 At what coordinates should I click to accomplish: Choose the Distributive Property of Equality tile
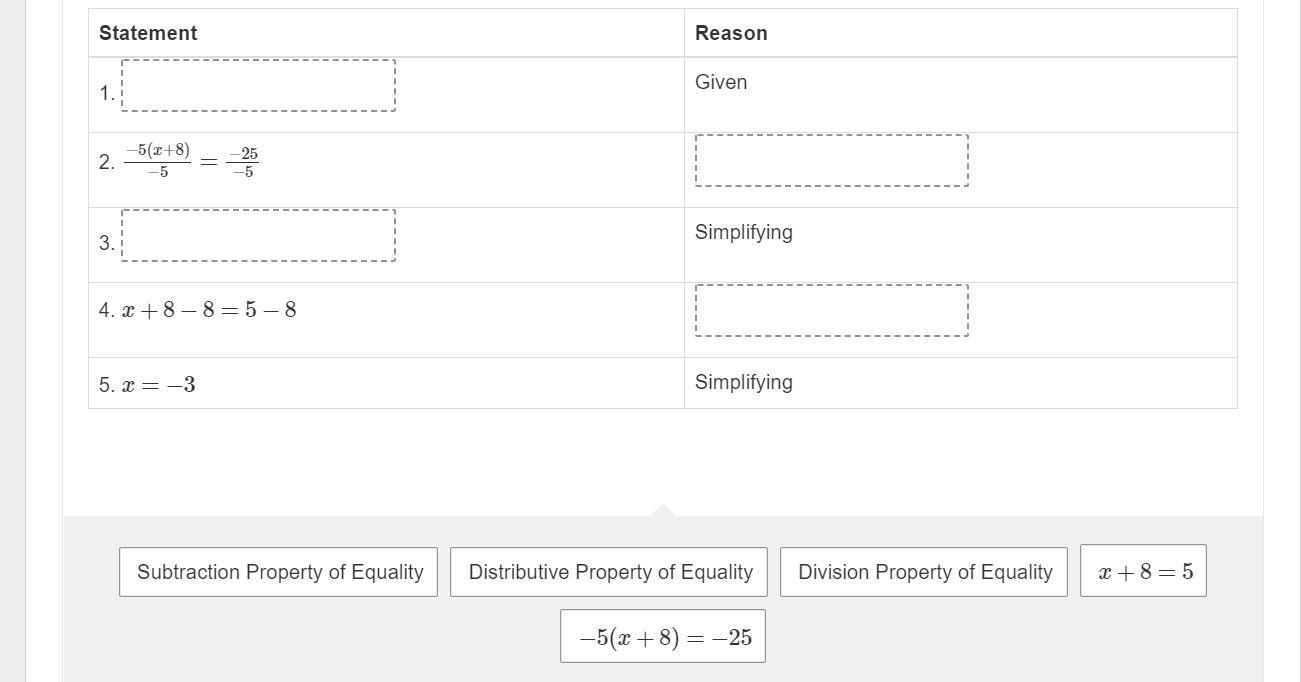(x=609, y=572)
